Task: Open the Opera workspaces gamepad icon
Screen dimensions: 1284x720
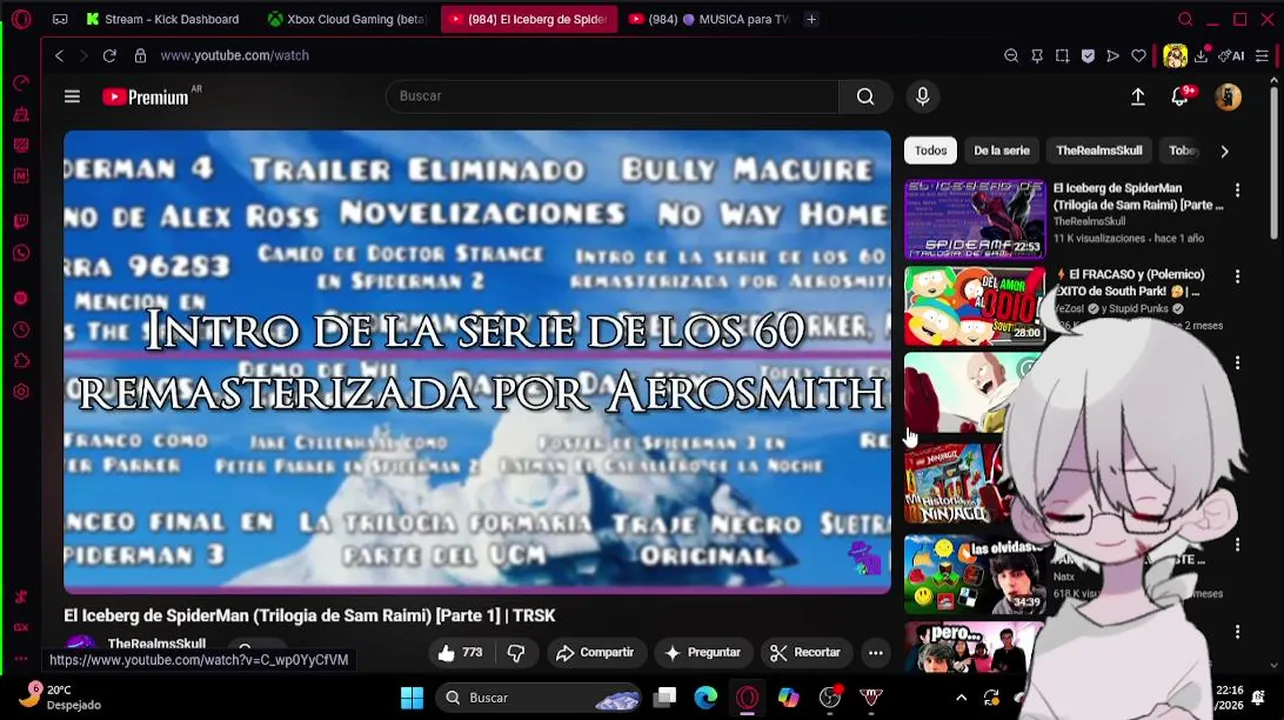Action: point(60,19)
